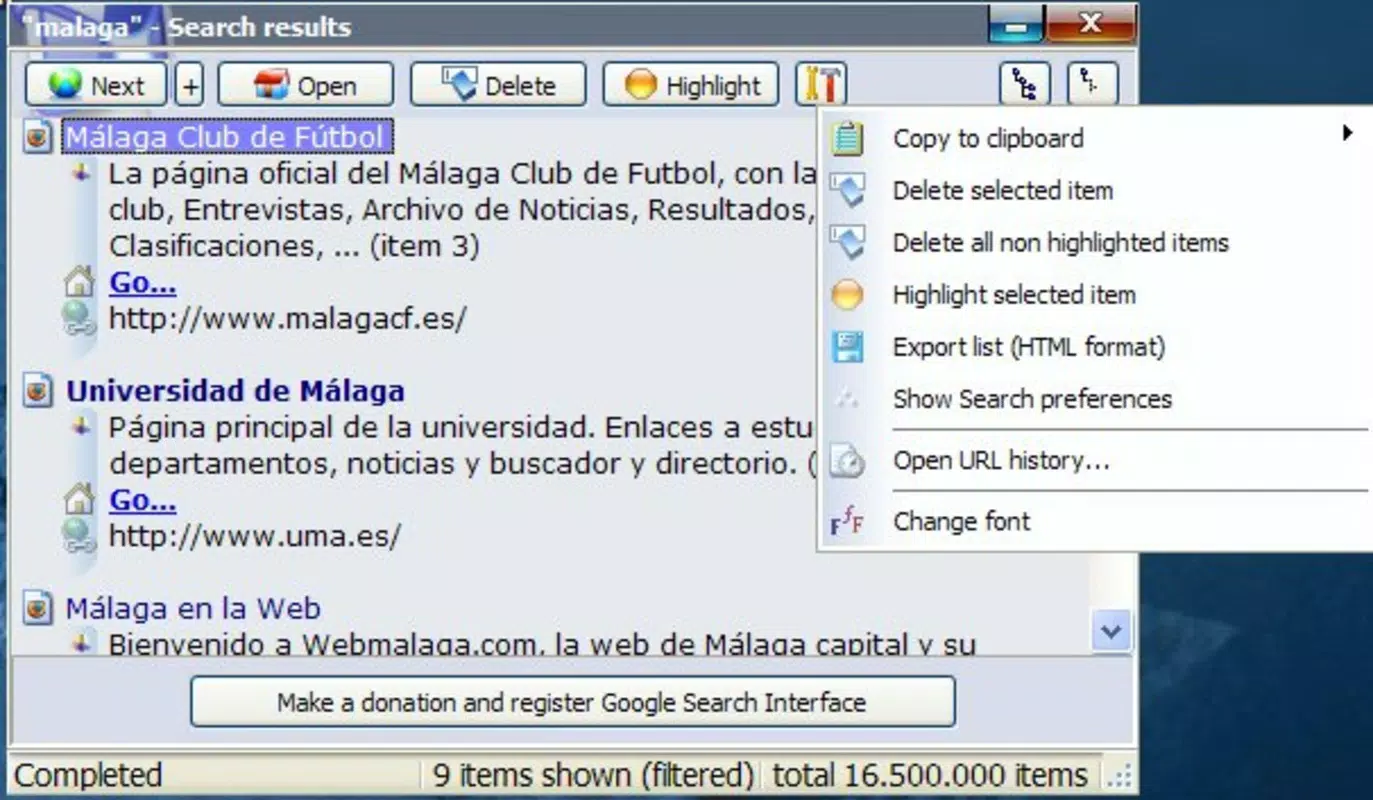Viewport: 1373px width, 800px height.
Task: Click icon beside Delete all non highlighted items
Action: [x=847, y=242]
